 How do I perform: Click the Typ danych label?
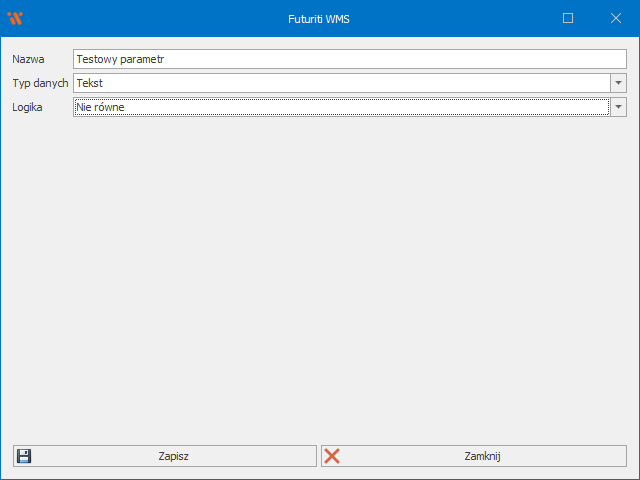pyautogui.click(x=40, y=83)
